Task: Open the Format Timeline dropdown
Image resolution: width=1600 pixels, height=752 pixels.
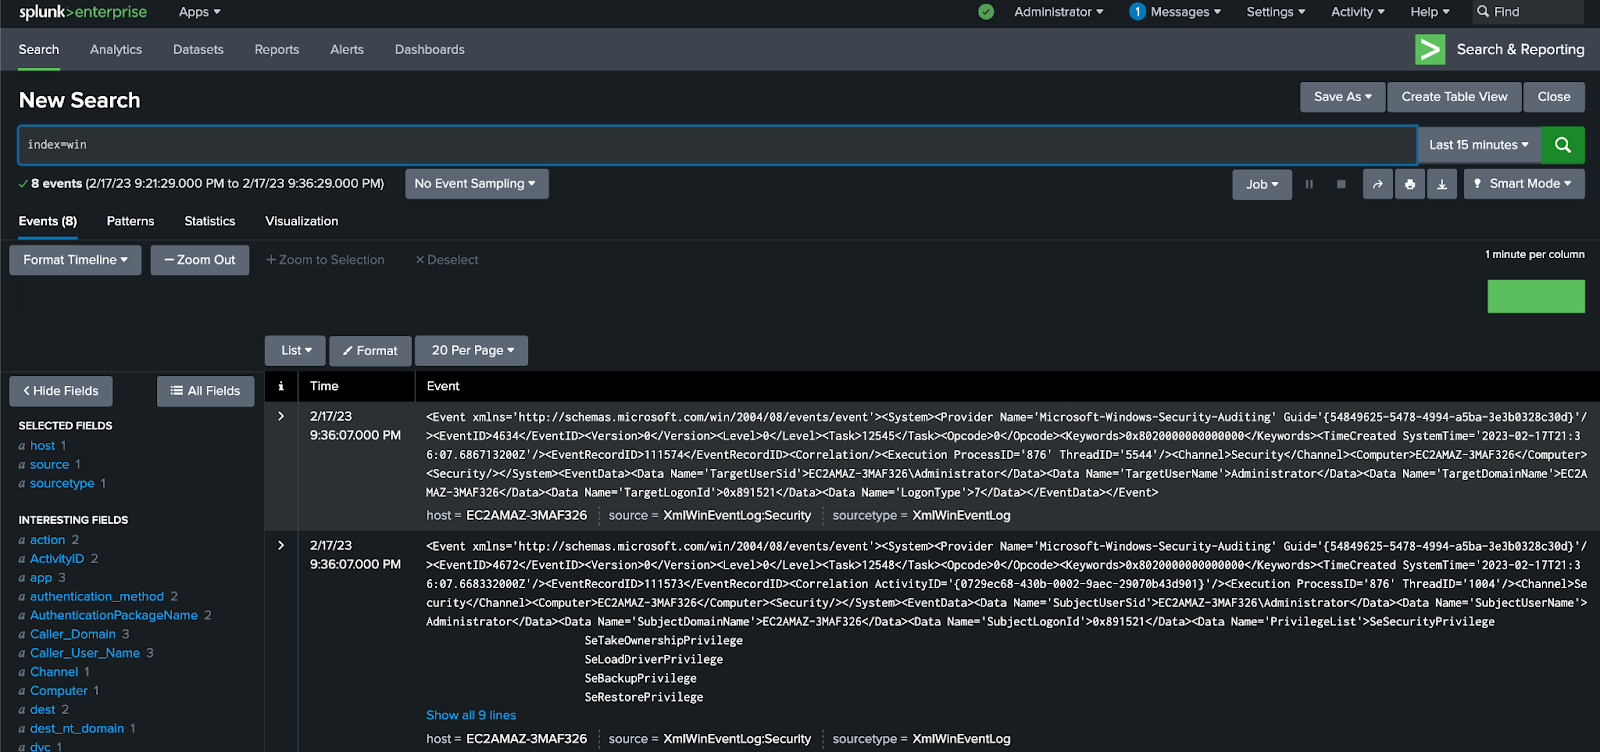Action: (x=76, y=260)
